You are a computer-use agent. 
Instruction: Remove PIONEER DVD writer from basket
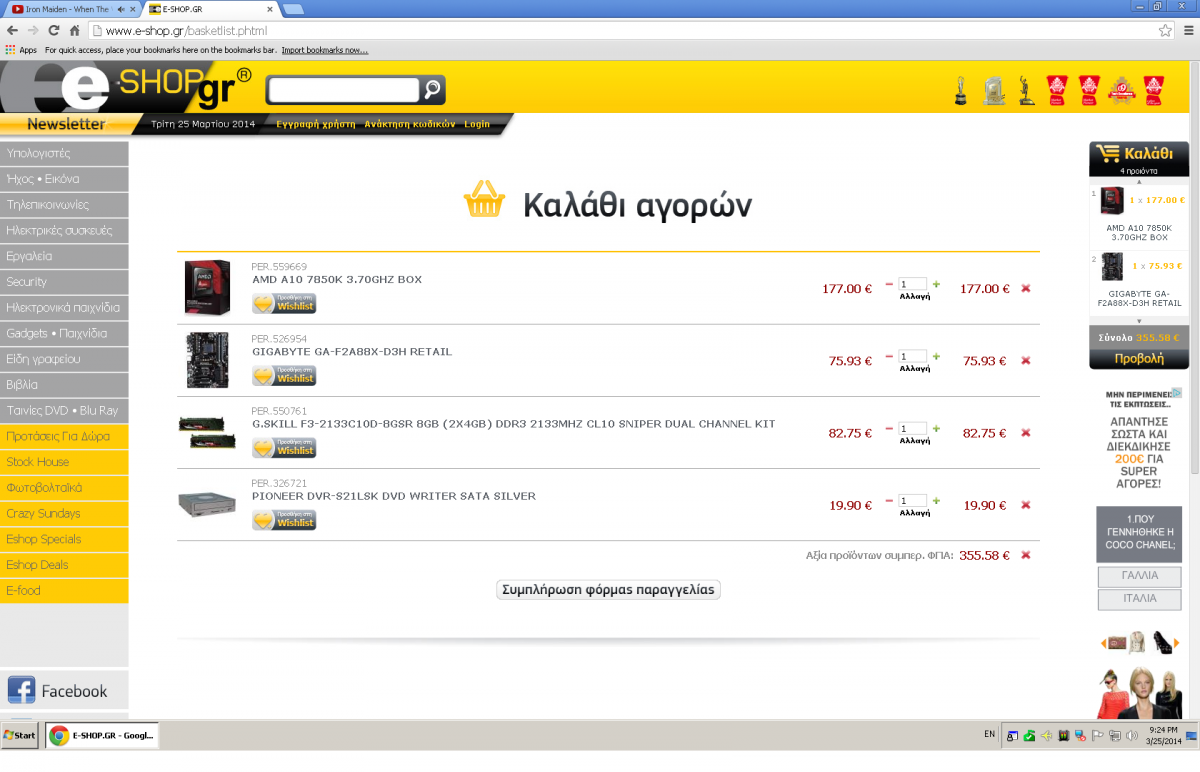point(1025,505)
